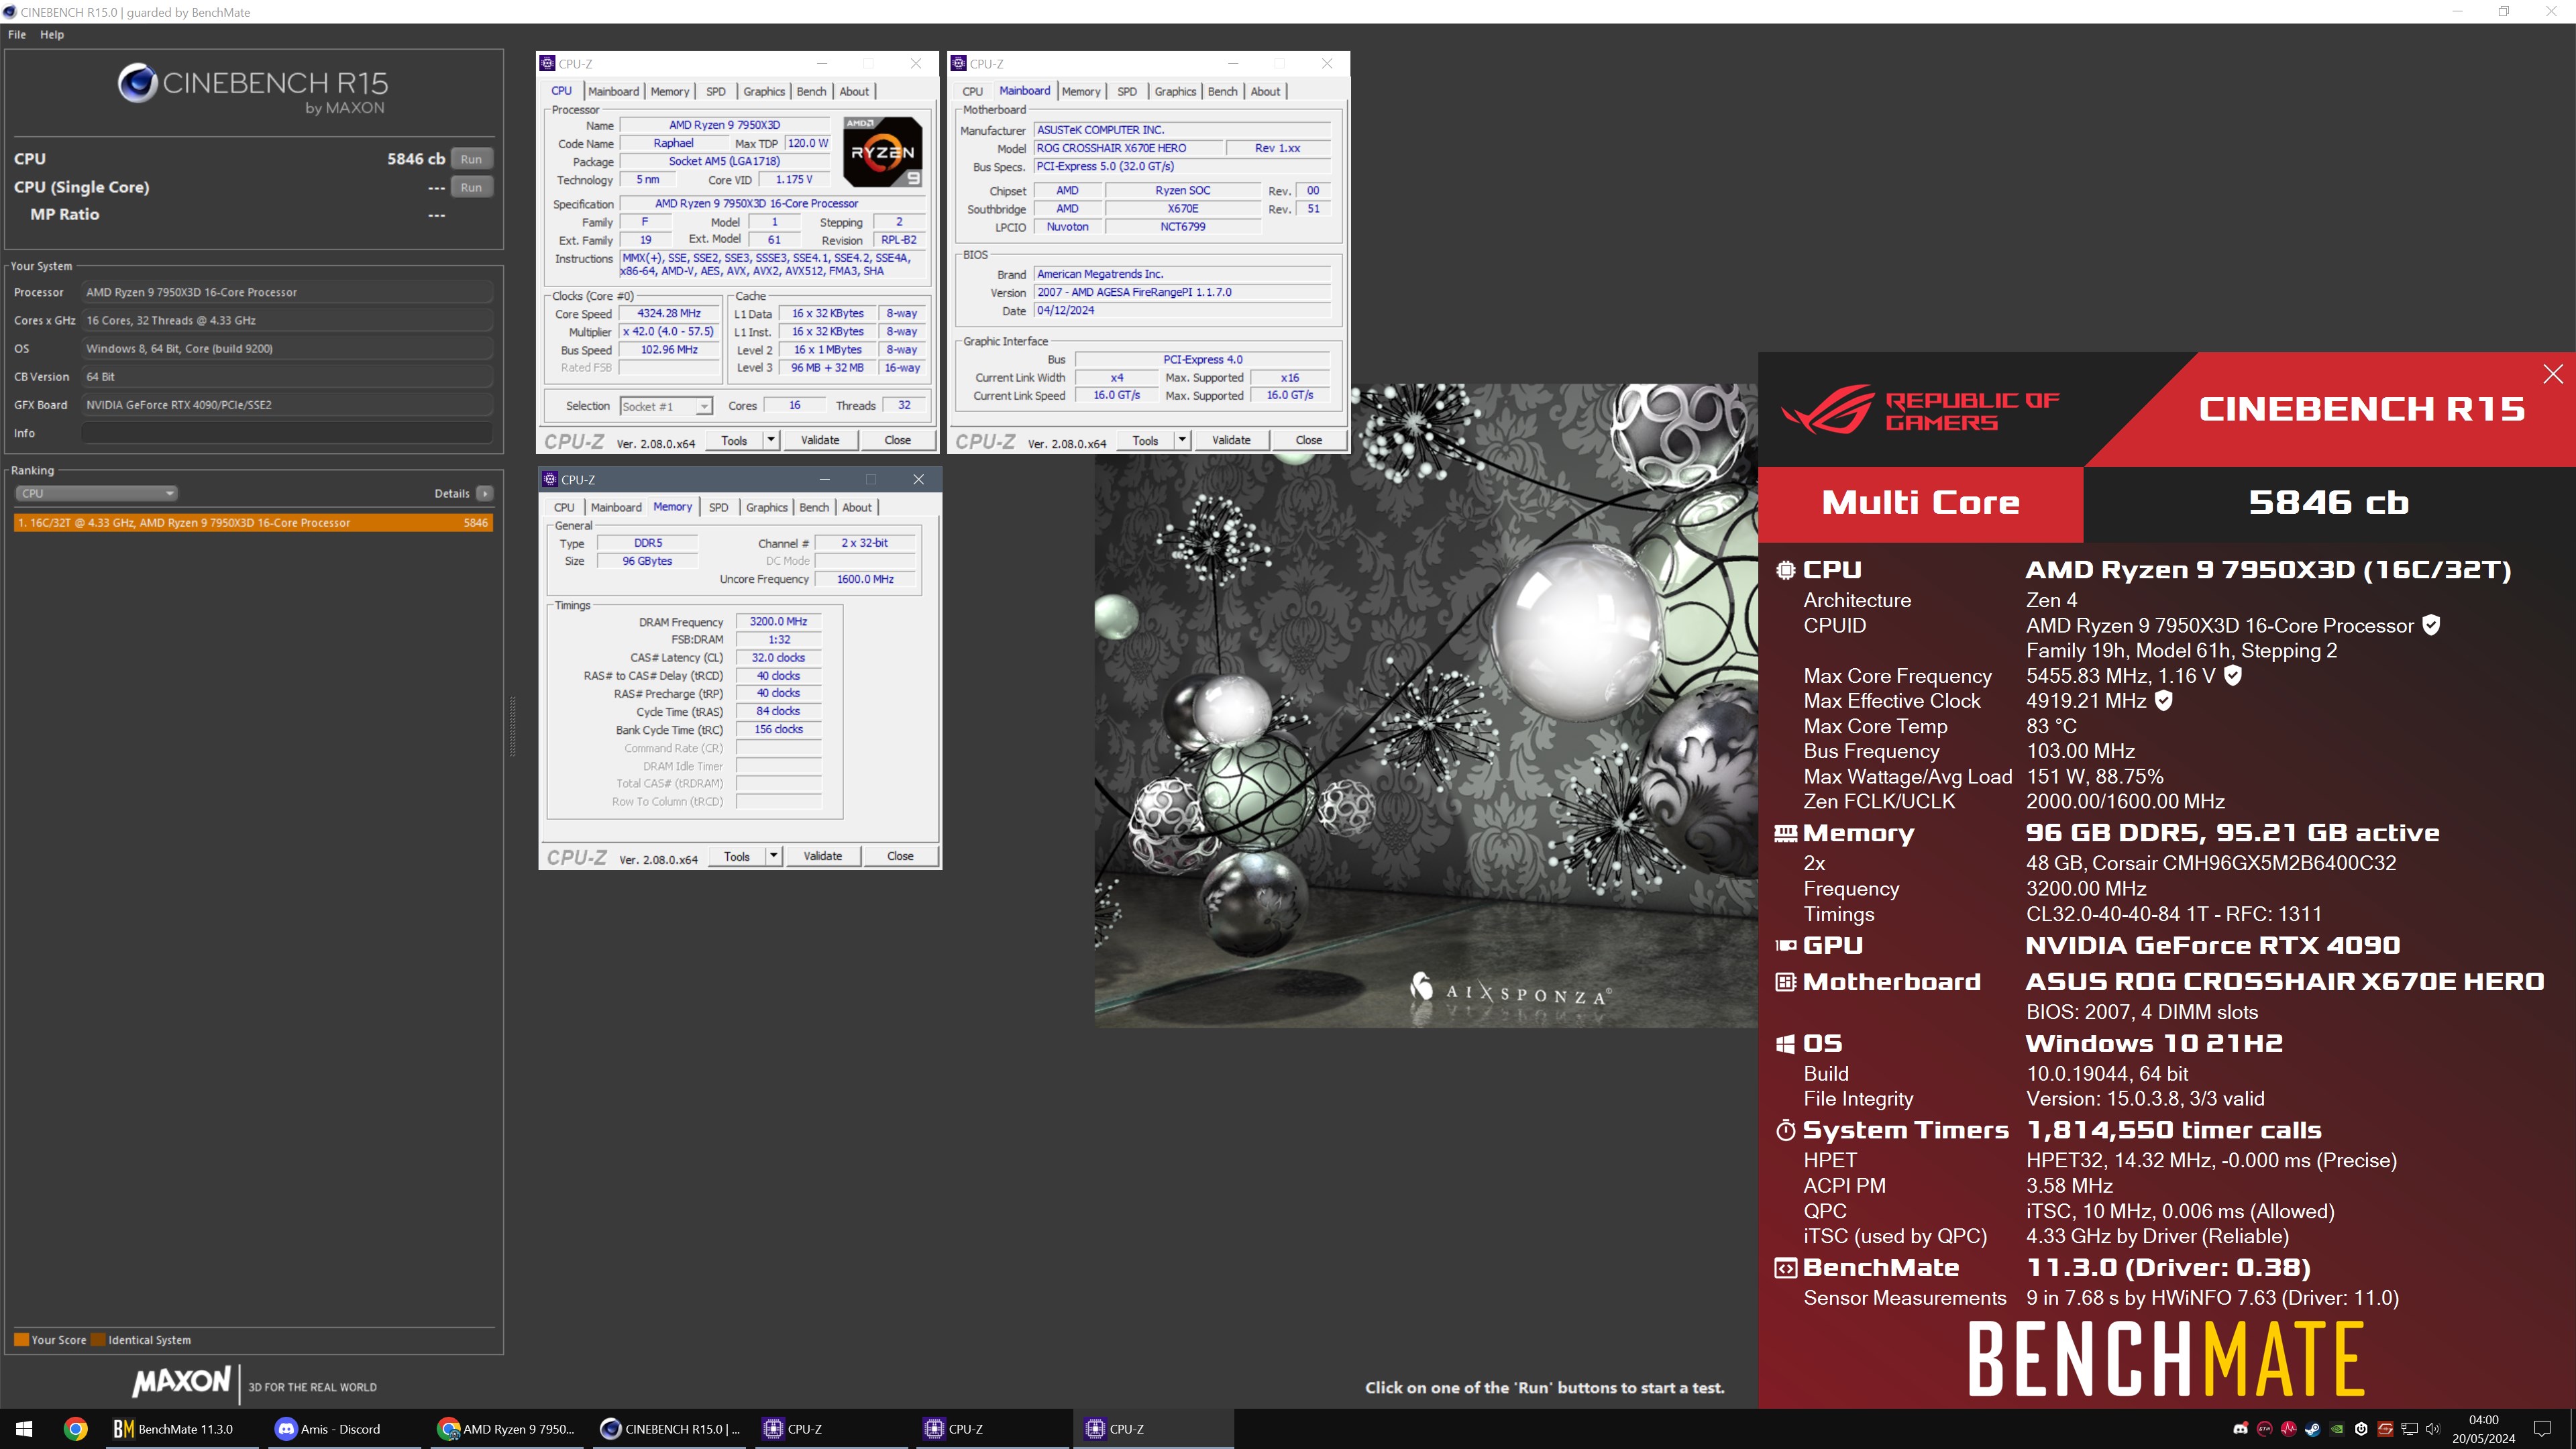
Task: Open Tools dropdown arrow in the CPU tab CPU-Z window
Action: 771,440
